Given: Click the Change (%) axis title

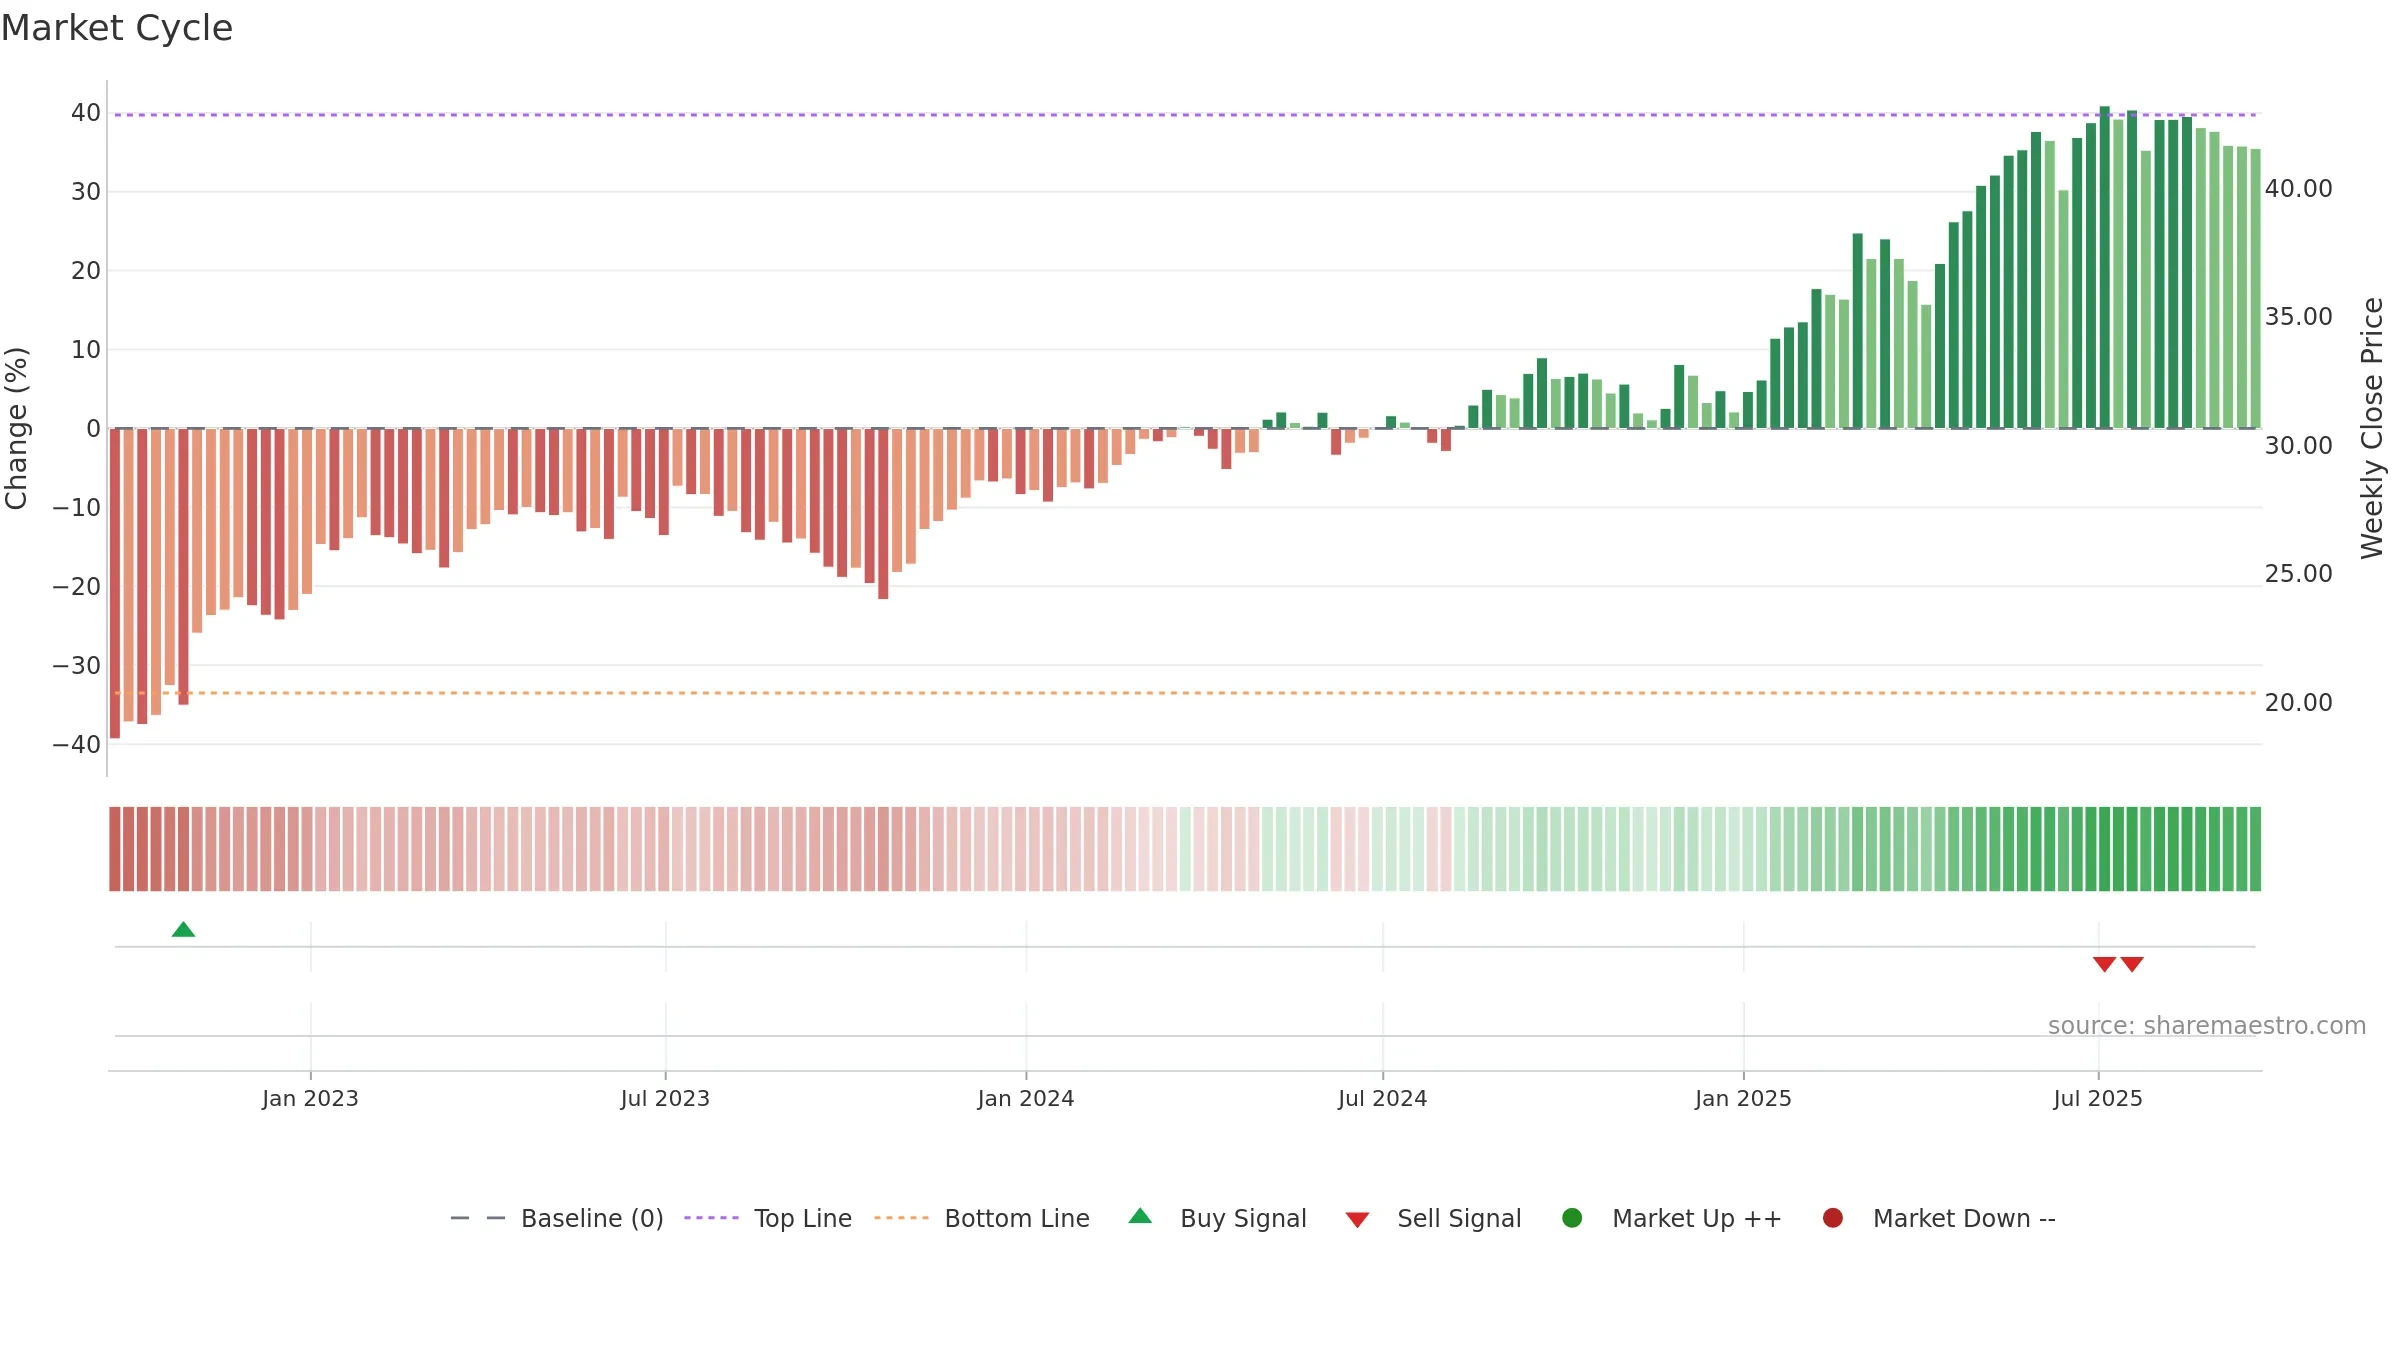Looking at the screenshot, I should point(16,428).
